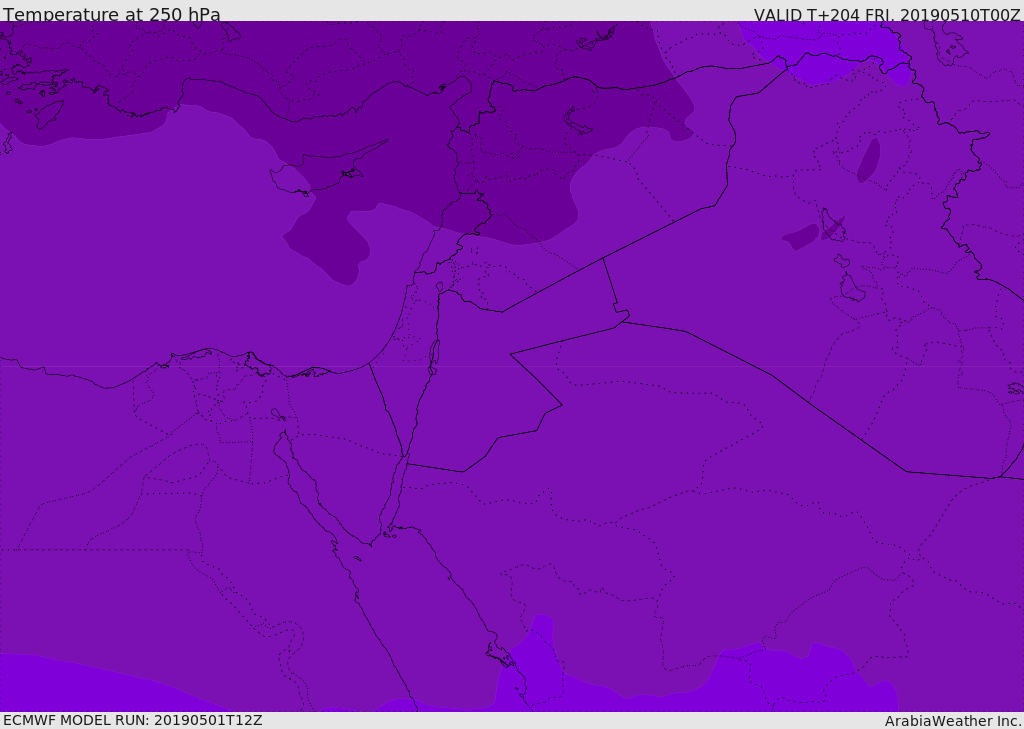Click the 'Temperature at 250 hPa' title
The height and width of the screenshot is (729, 1024).
click(111, 14)
